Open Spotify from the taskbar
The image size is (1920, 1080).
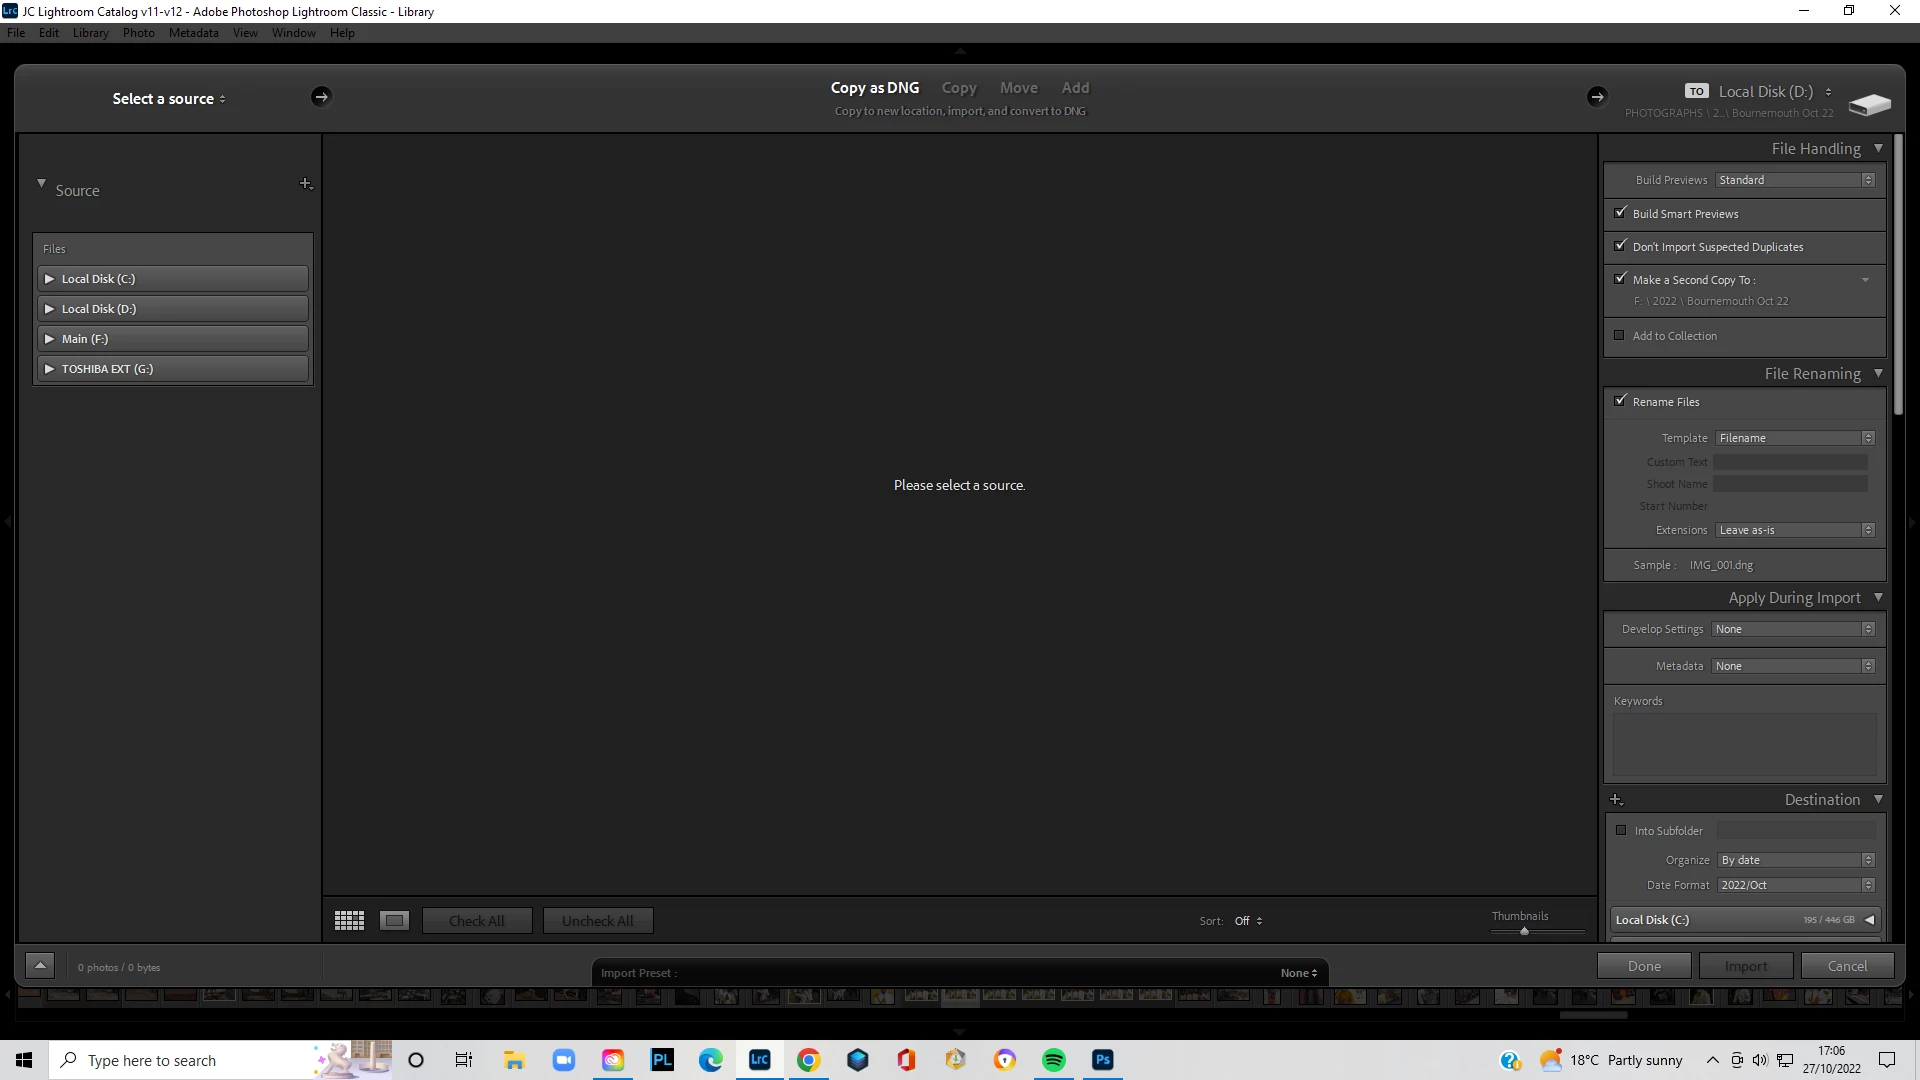pyautogui.click(x=1053, y=1060)
